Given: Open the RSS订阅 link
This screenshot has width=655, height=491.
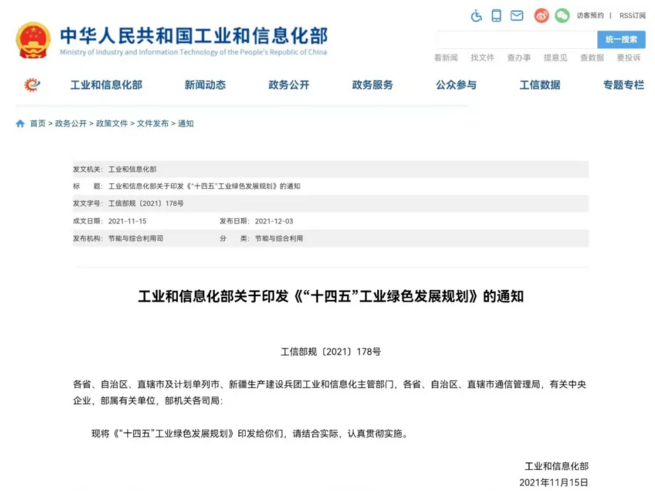Looking at the screenshot, I should point(631,16).
